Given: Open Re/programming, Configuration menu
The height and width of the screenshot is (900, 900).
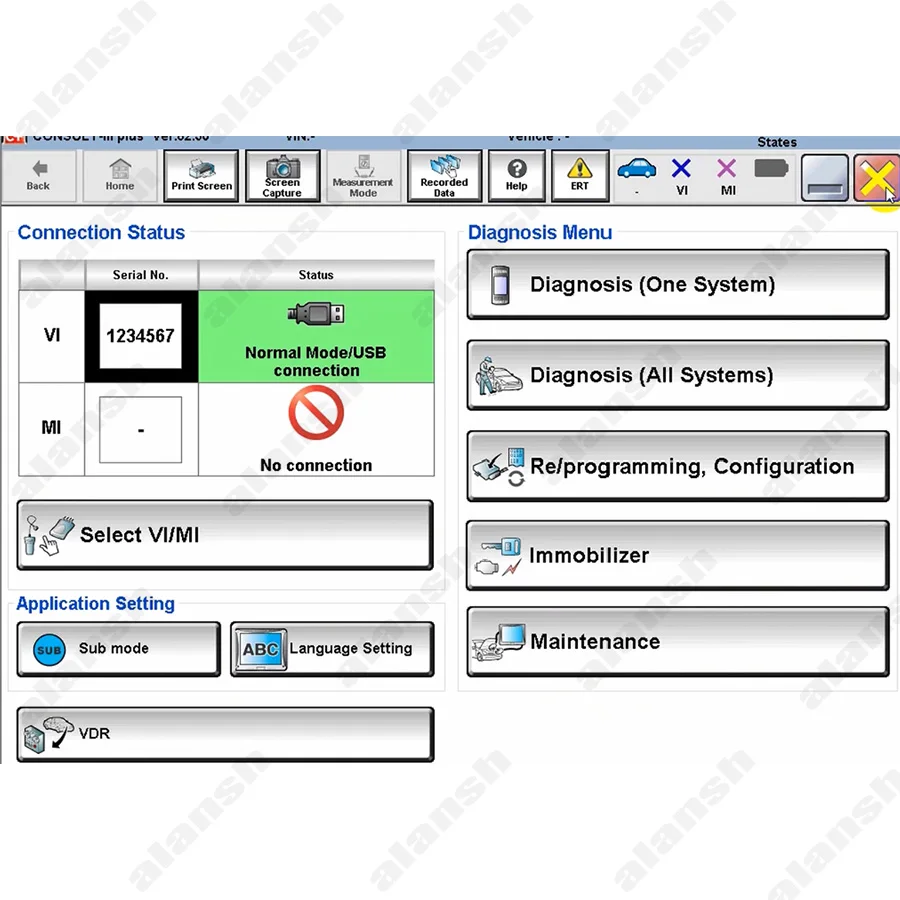Looking at the screenshot, I should 678,466.
